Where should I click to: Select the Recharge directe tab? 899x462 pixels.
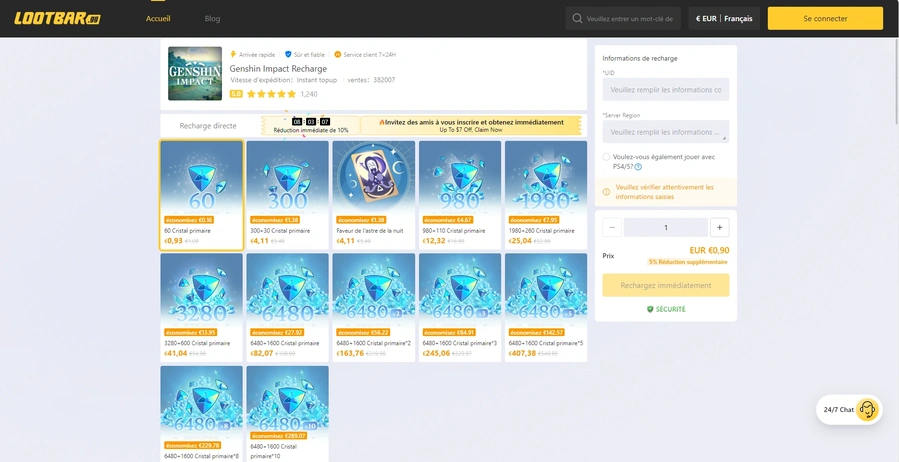coord(208,126)
